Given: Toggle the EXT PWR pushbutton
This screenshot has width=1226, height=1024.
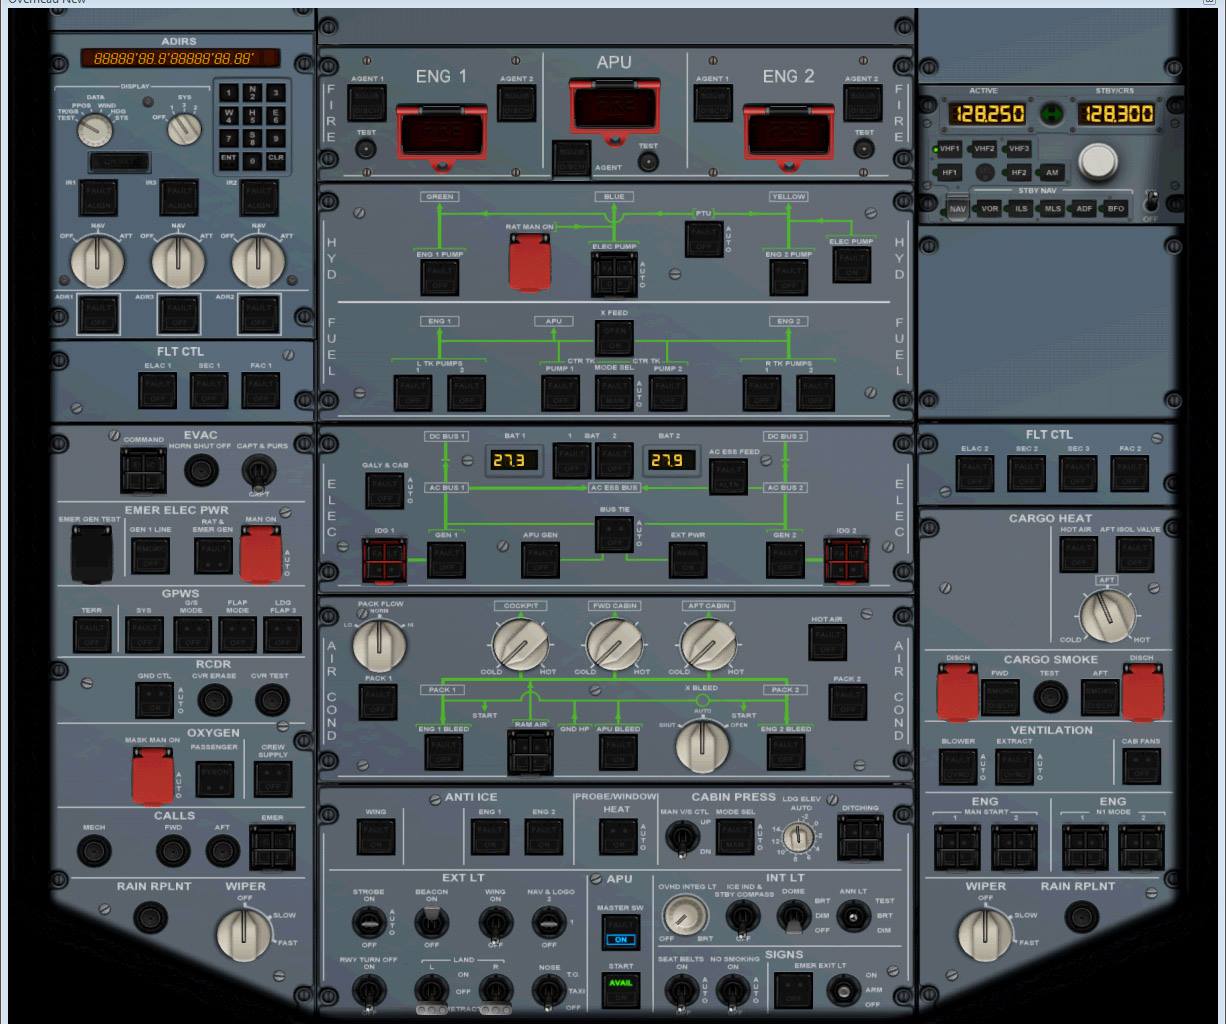Looking at the screenshot, I should (688, 560).
